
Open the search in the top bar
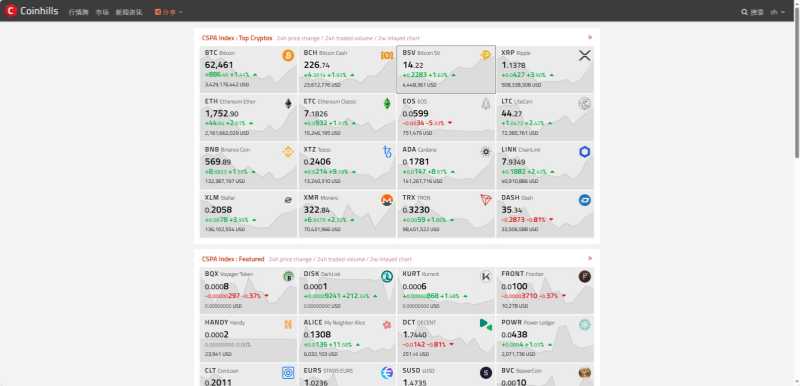point(752,12)
